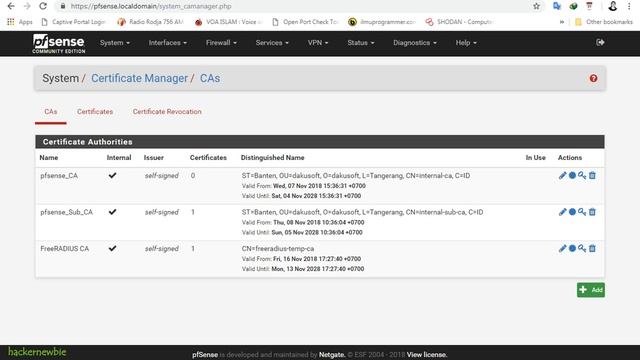The height and width of the screenshot is (360, 640).
Task: Click the Distinguished Name column header
Action: [272, 158]
